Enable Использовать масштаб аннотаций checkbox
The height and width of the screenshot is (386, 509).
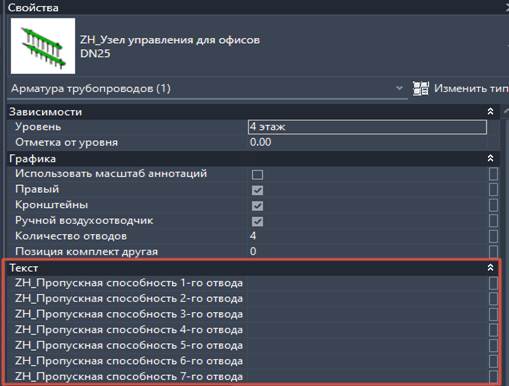(x=257, y=175)
